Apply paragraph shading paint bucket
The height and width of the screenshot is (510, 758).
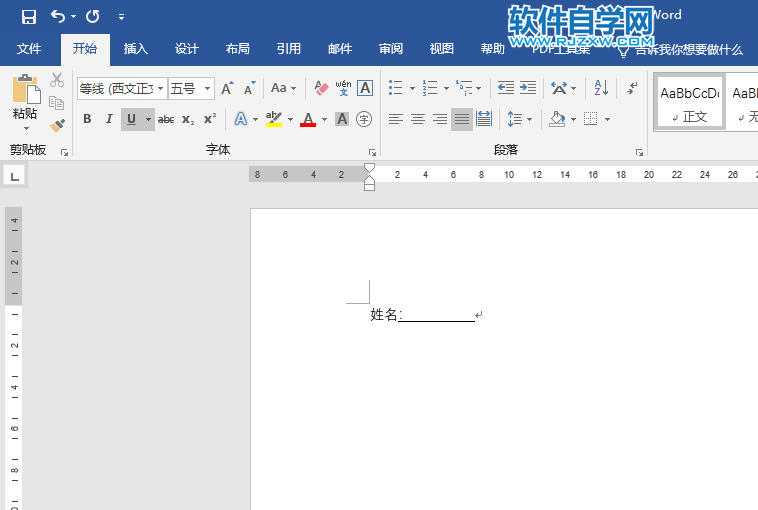(x=557, y=119)
